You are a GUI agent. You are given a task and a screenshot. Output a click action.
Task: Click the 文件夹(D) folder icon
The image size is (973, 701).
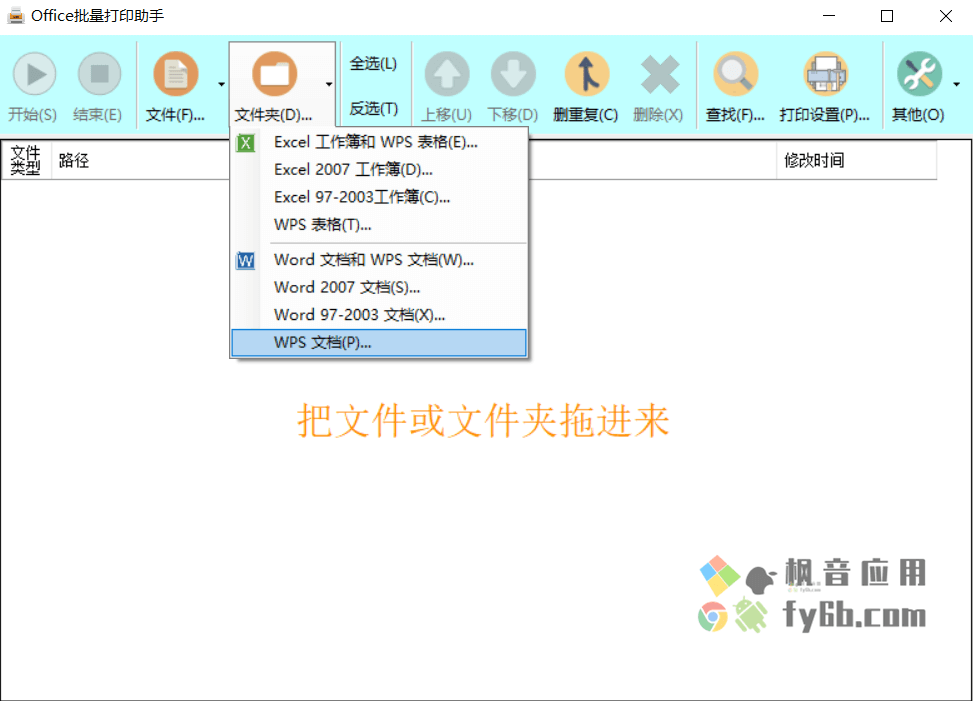pos(274,74)
